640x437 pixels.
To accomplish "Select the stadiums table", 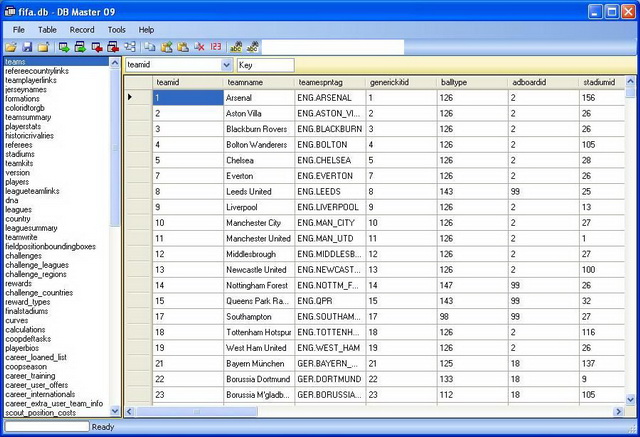I will (20, 154).
